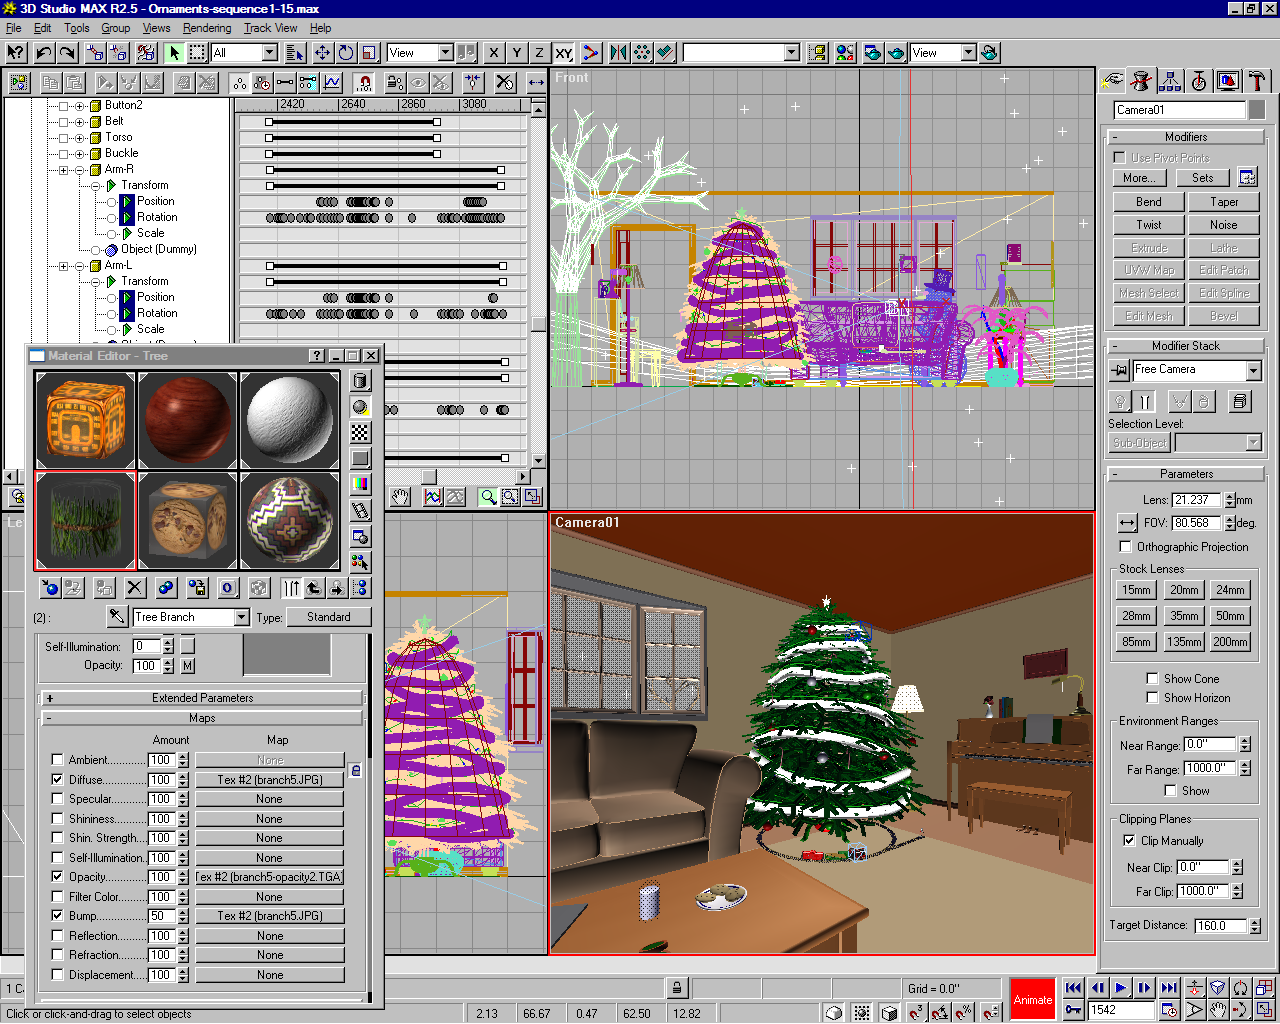The height and width of the screenshot is (1024, 1280).
Task: Enable the Show Cone checkbox
Action: click(1153, 679)
